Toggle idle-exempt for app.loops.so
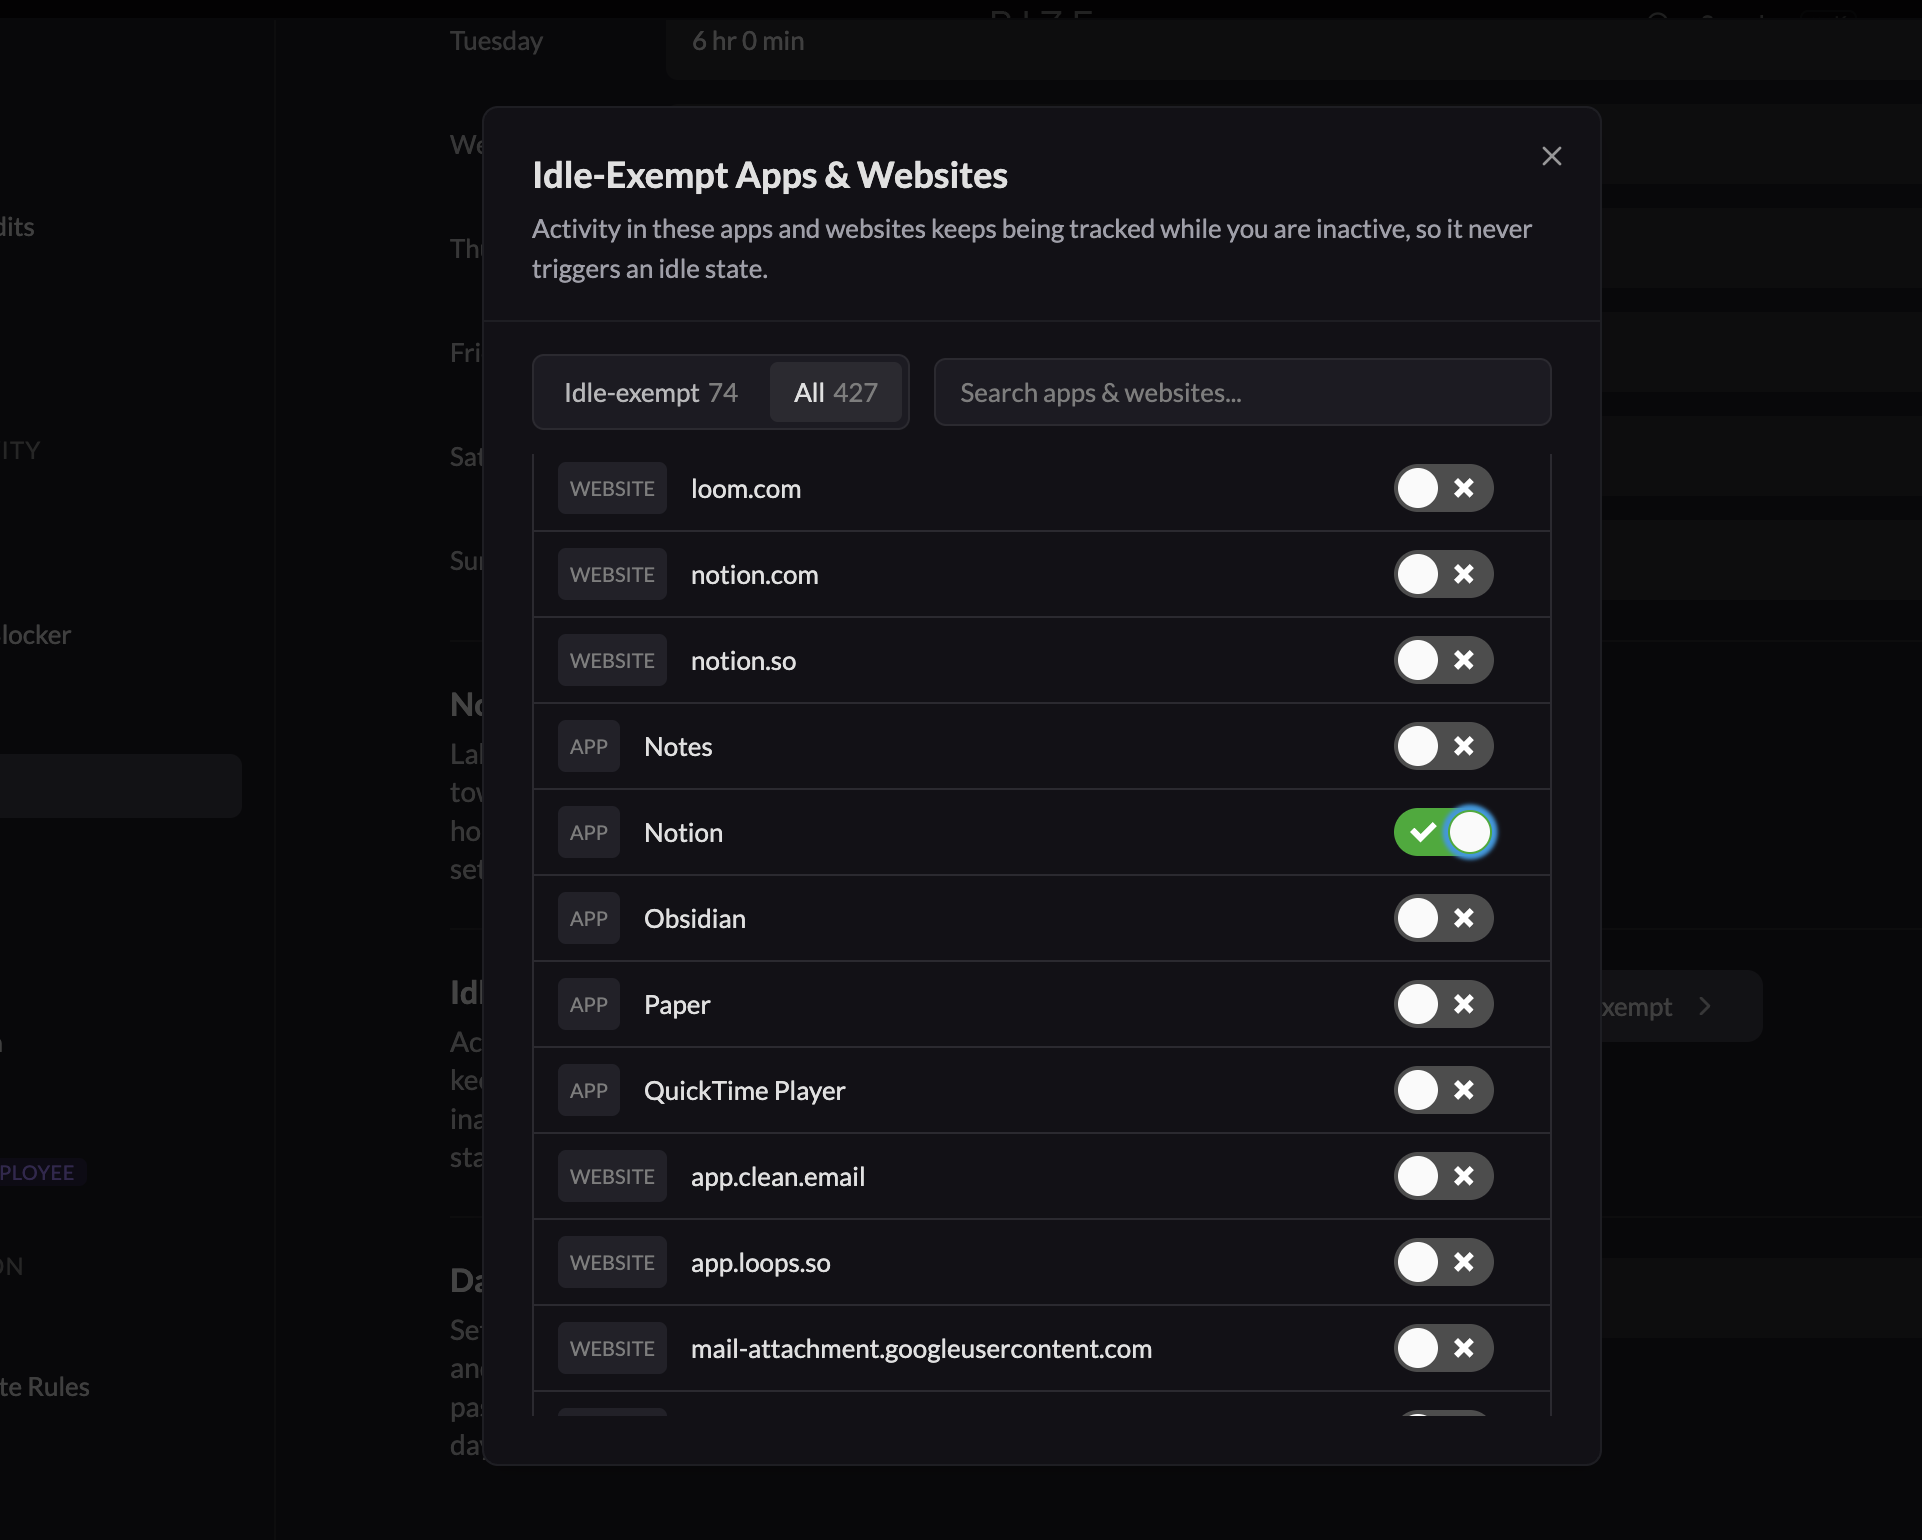The width and height of the screenshot is (1922, 1540). (x=1443, y=1262)
